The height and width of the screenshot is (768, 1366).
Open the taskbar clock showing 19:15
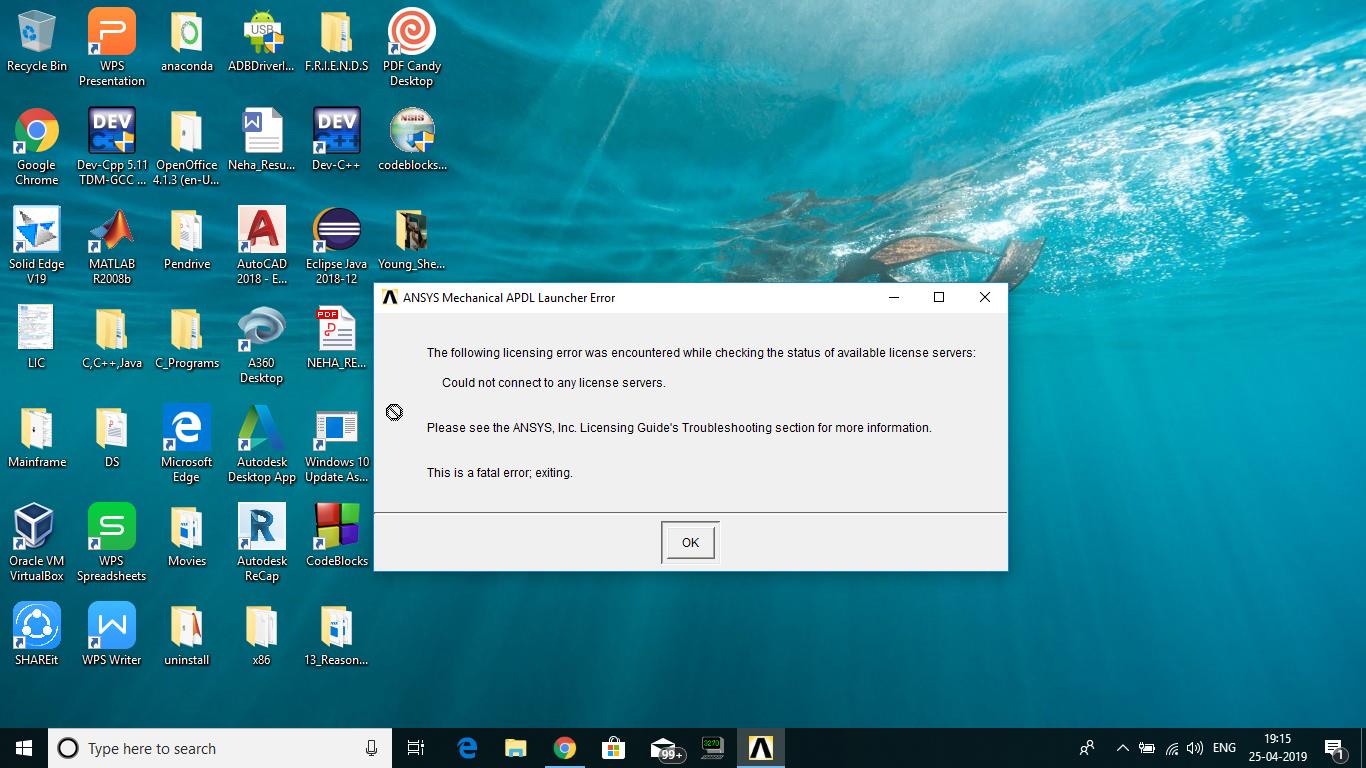1277,748
